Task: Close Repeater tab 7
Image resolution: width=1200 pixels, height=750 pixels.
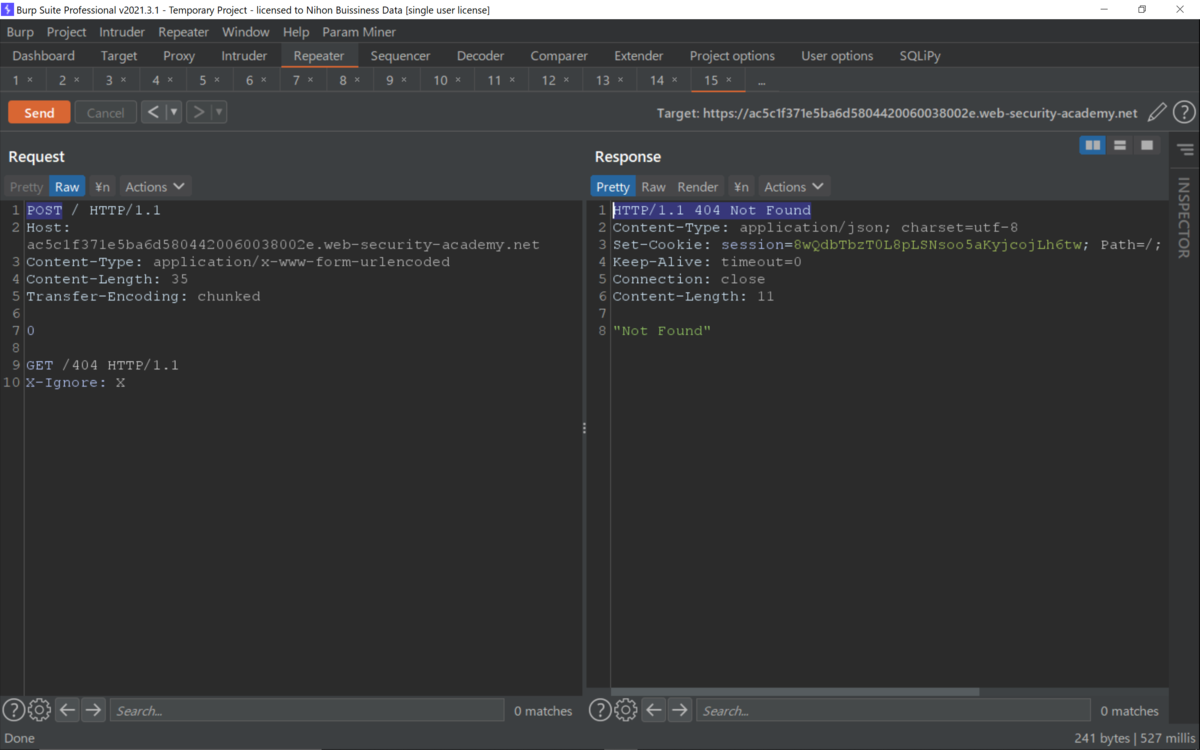Action: [x=311, y=80]
